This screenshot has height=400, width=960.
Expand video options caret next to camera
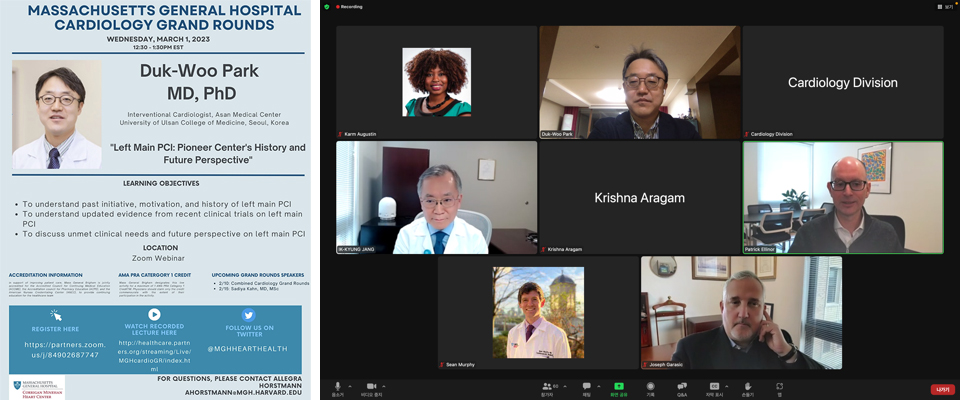click(x=384, y=386)
